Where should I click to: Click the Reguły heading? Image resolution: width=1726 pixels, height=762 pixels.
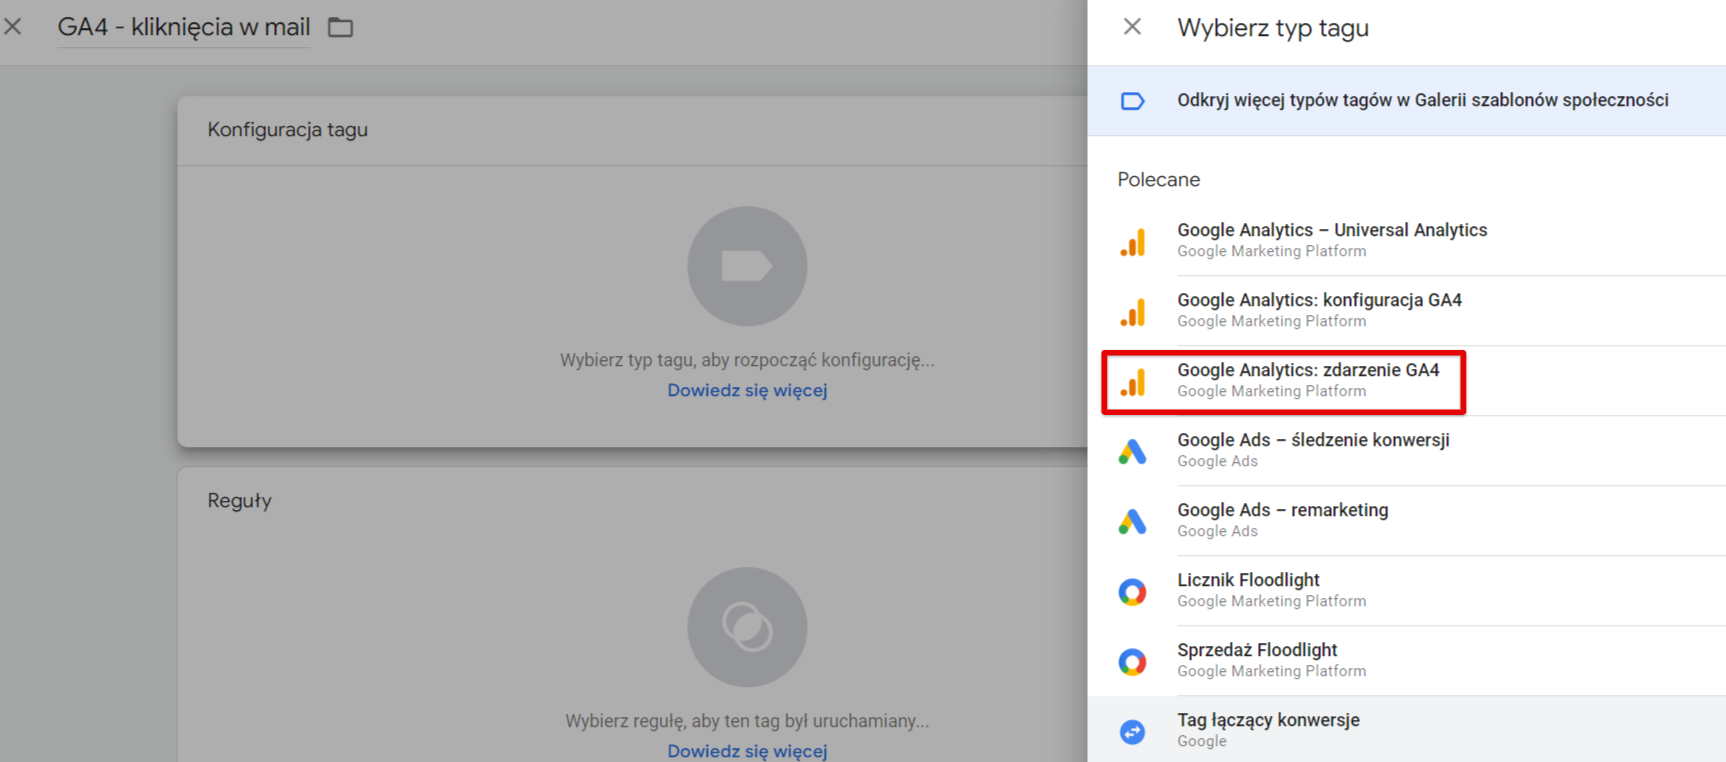click(x=240, y=501)
